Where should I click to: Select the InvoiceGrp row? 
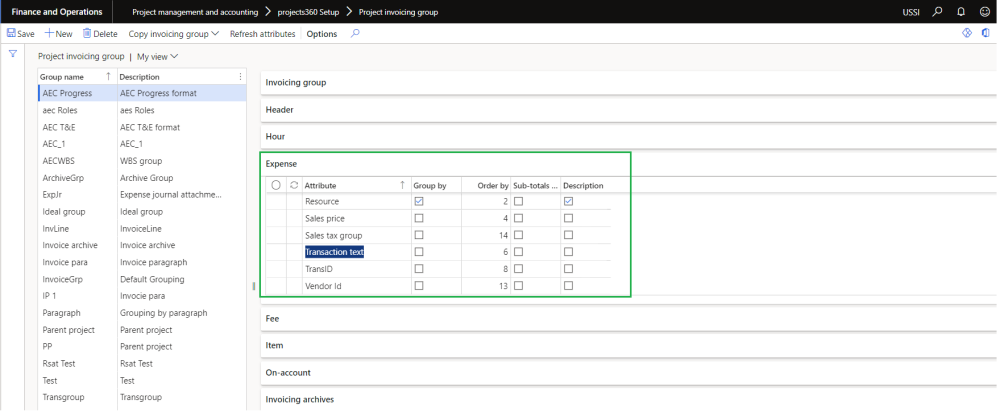point(142,279)
